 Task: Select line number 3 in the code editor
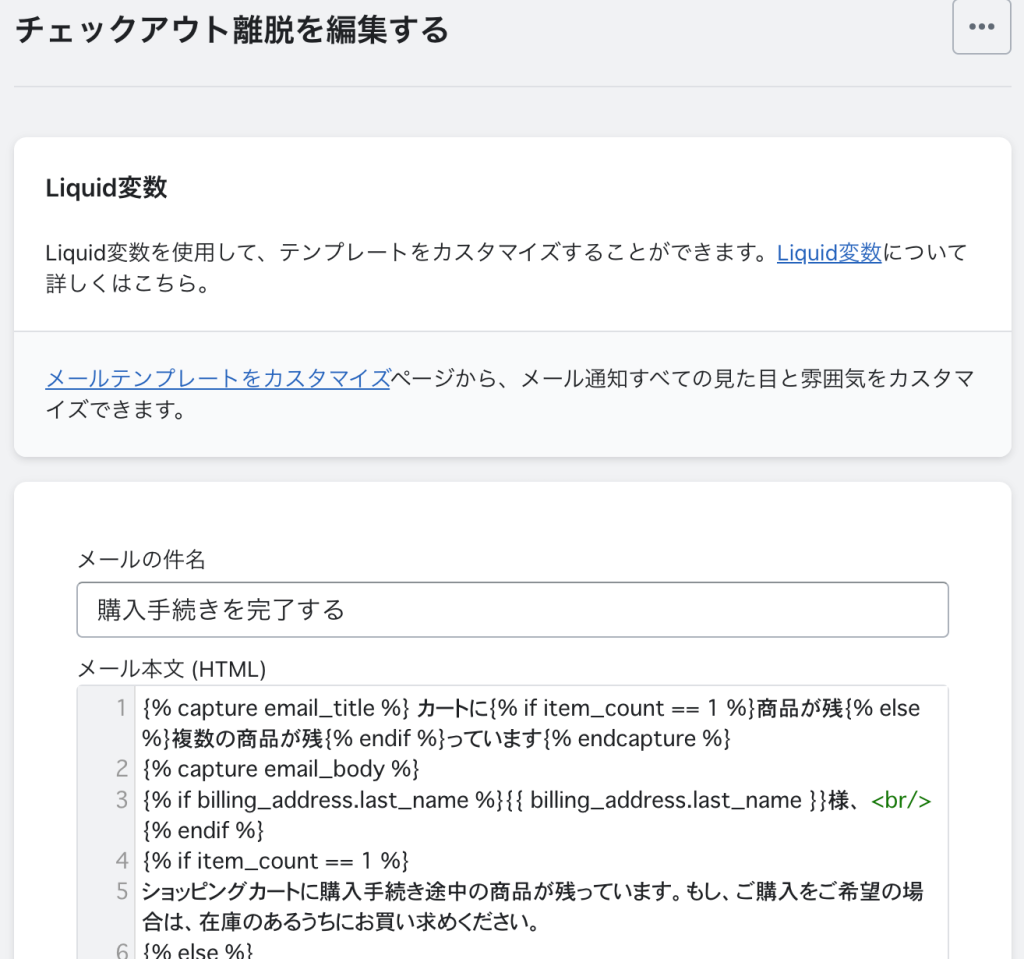[x=120, y=800]
